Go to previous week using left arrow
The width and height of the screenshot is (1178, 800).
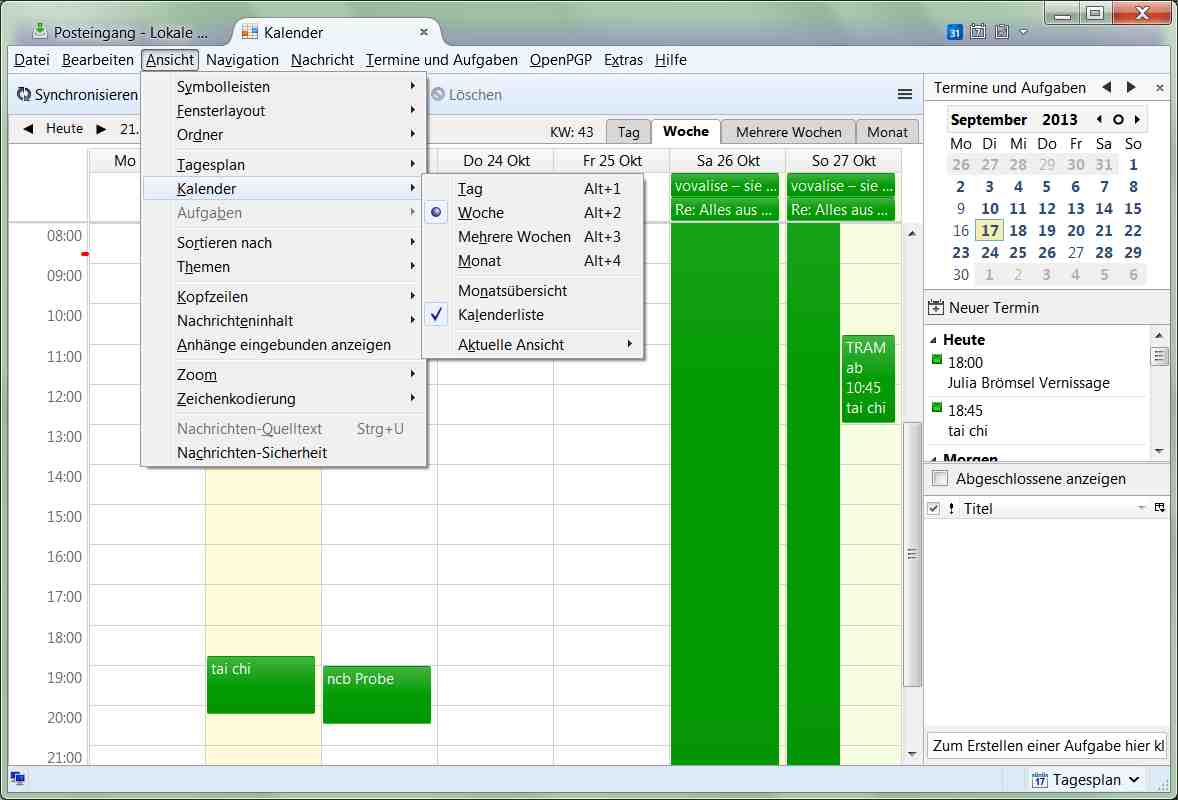click(28, 129)
